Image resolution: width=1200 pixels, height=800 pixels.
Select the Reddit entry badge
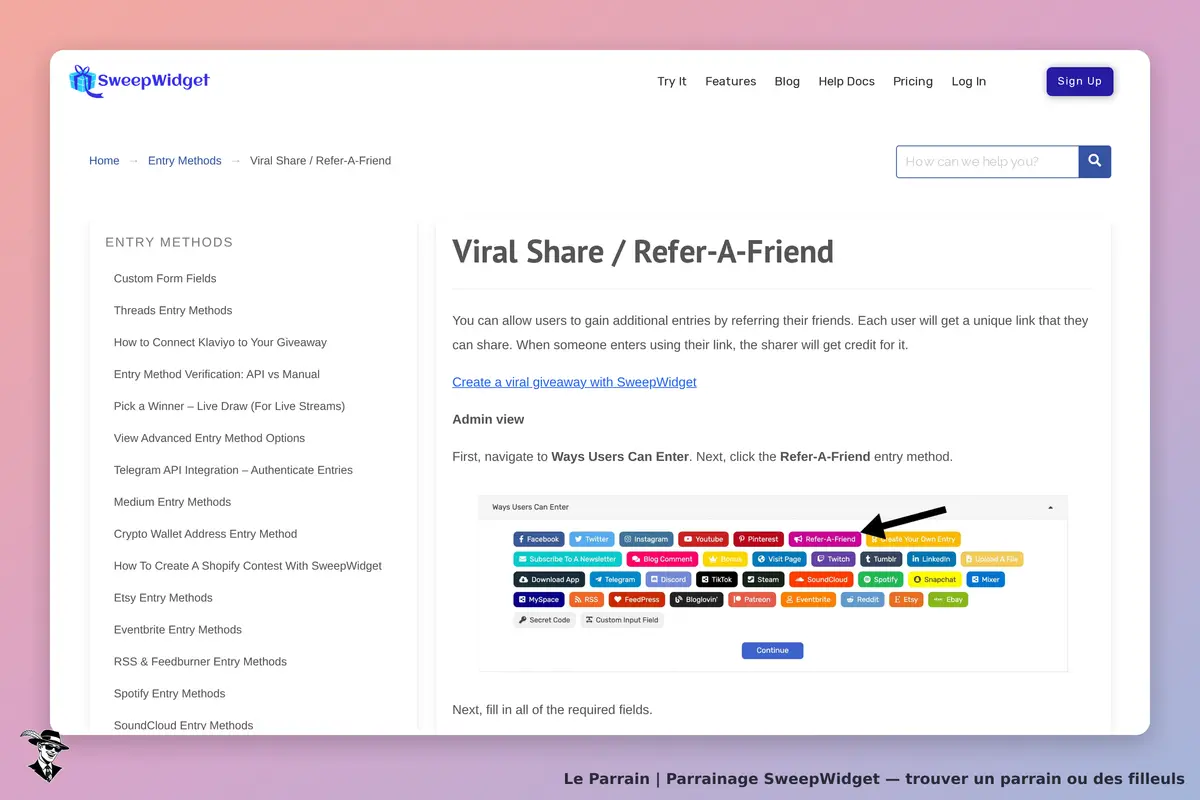pyautogui.click(x=862, y=599)
